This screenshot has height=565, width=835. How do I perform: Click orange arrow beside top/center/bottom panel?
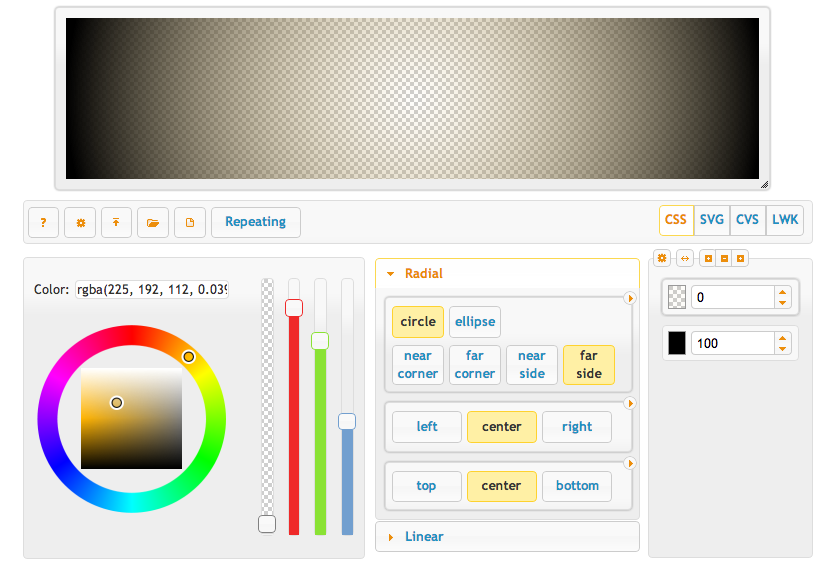pos(630,463)
